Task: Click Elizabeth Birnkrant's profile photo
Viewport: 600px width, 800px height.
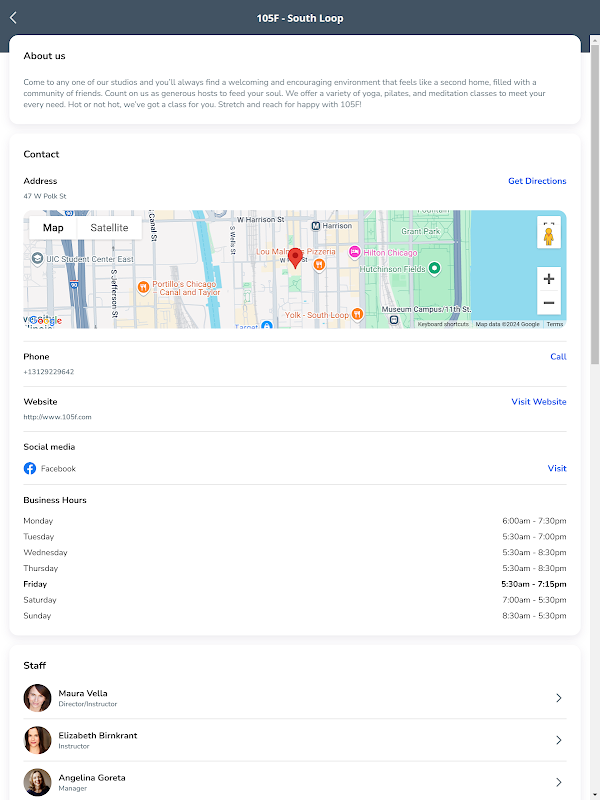Action: [37, 740]
